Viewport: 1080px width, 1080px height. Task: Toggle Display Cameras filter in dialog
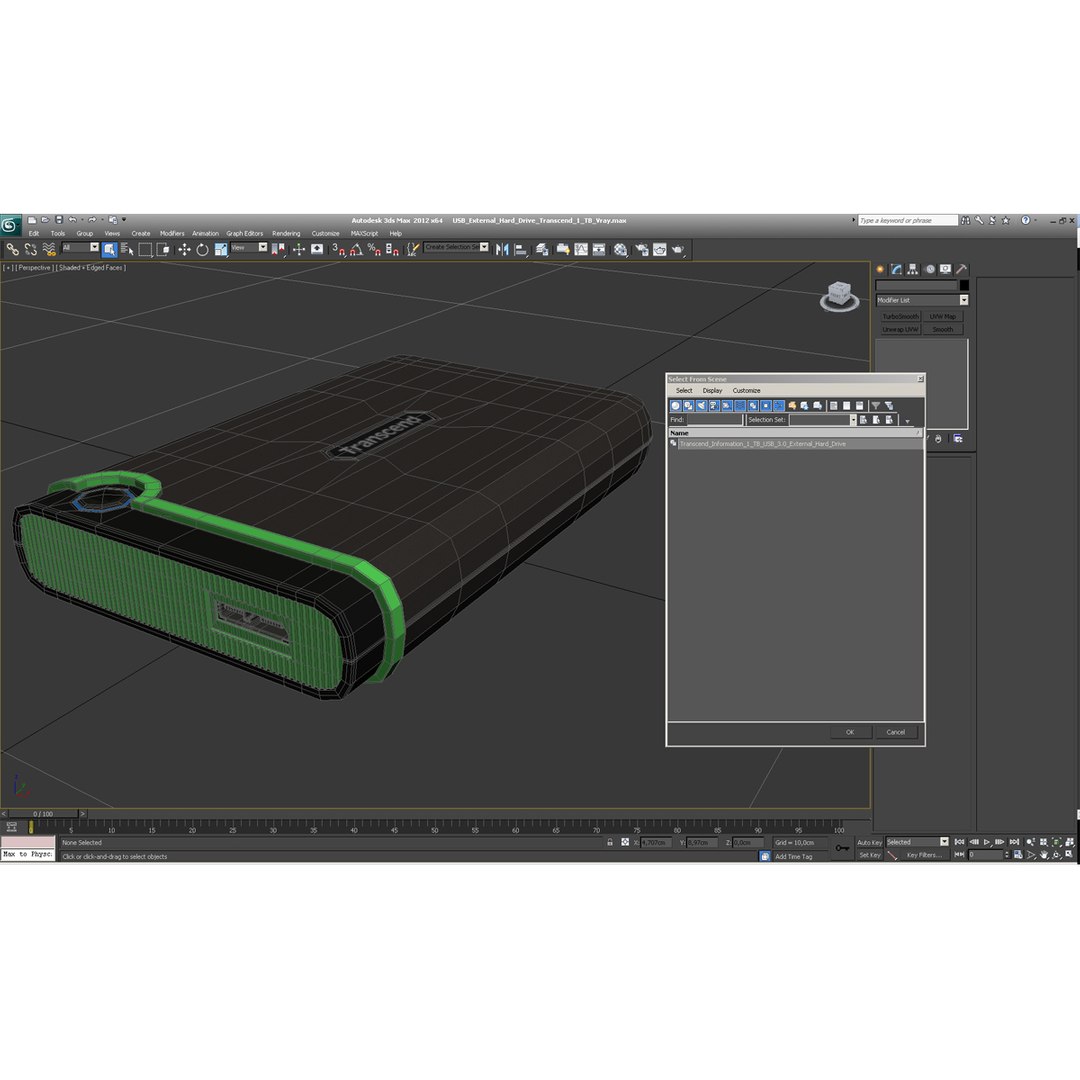714,406
